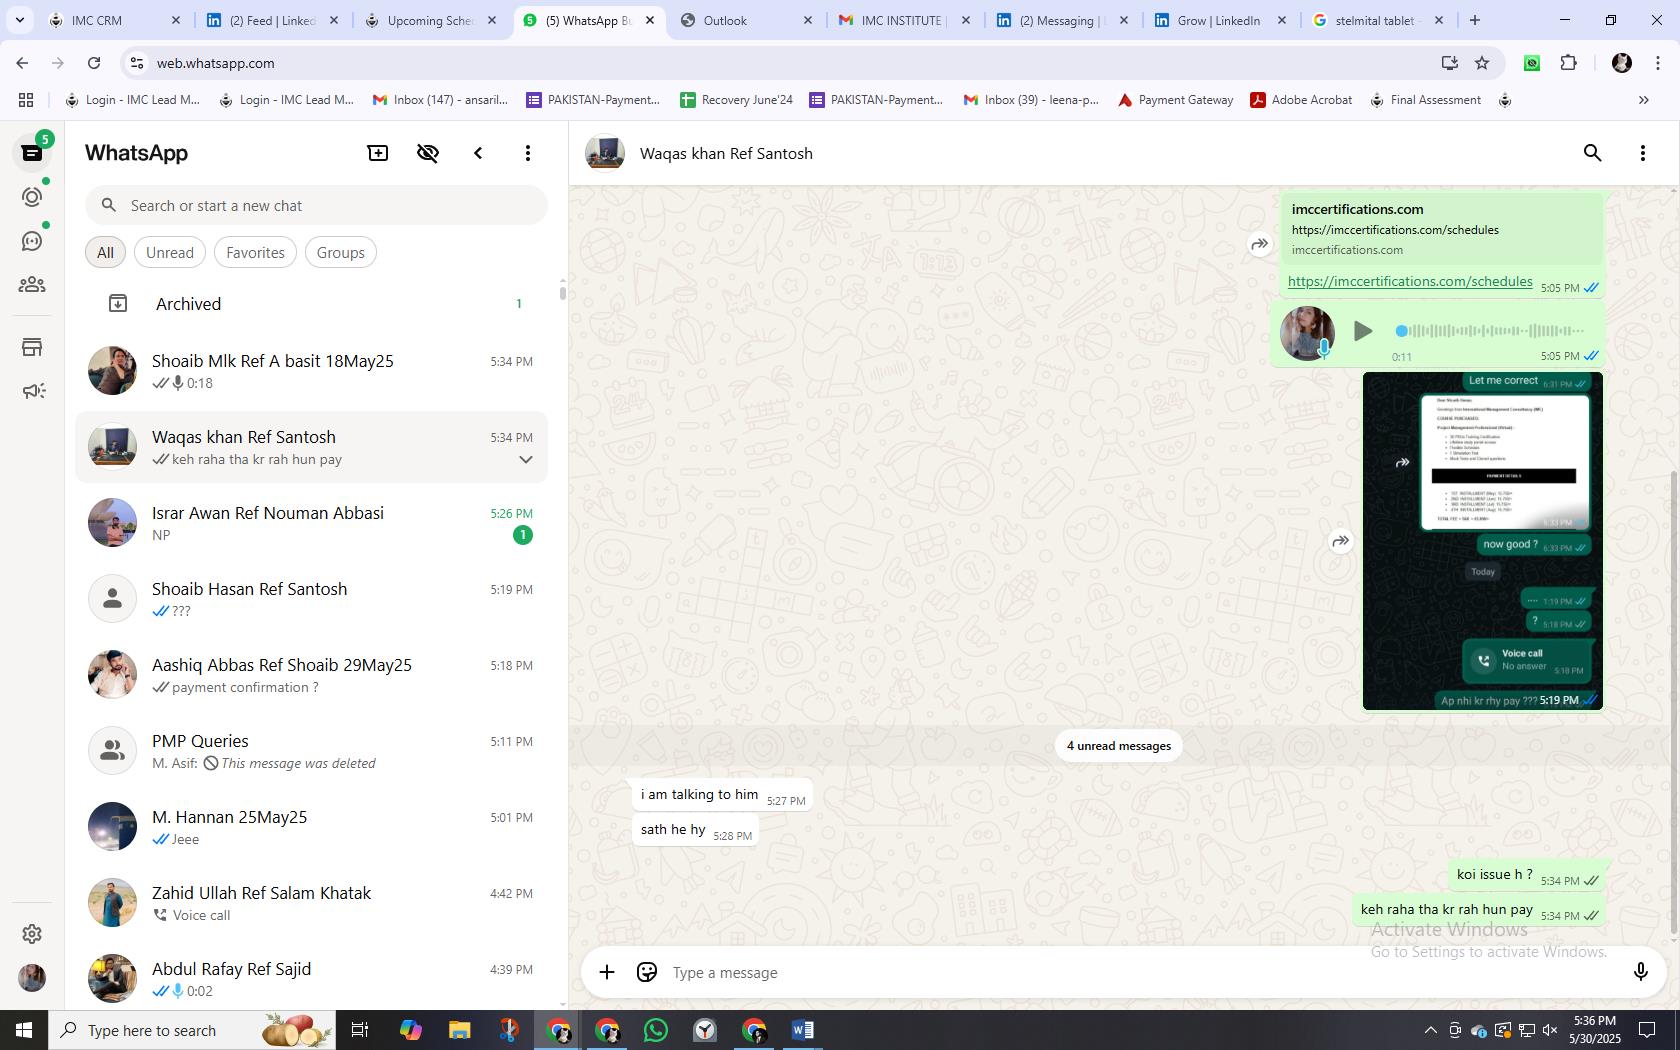Screen dimensions: 1680x1050
Task: Open the Communities icon in sidebar
Action: [32, 285]
